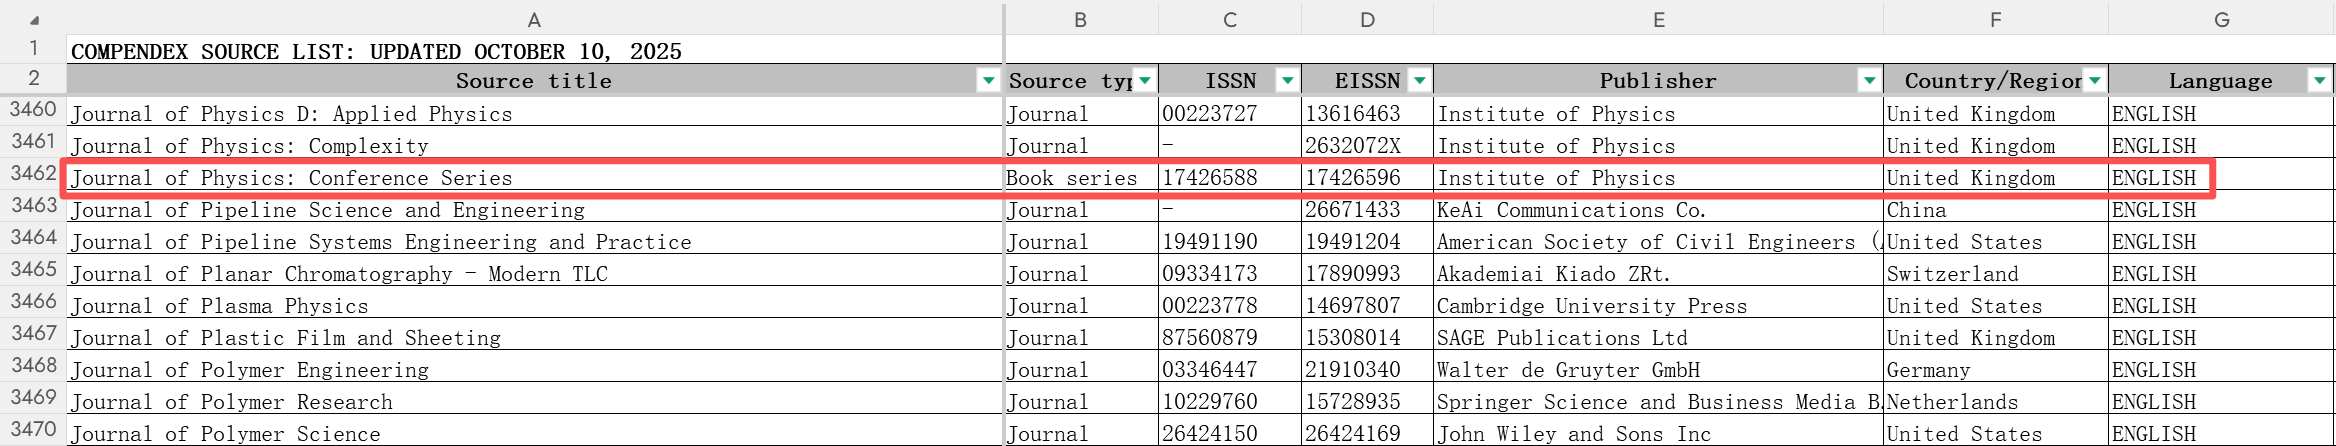Viewport: 2336px width, 446px height.
Task: Click ISSN value 87560879
Action: [1209, 338]
